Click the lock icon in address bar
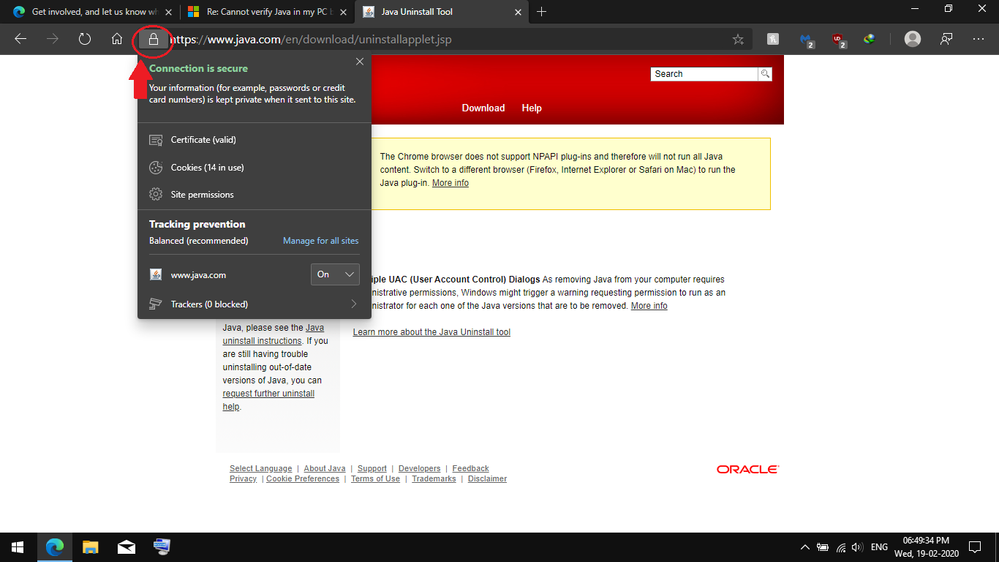This screenshot has height=562, width=999. click(153, 40)
